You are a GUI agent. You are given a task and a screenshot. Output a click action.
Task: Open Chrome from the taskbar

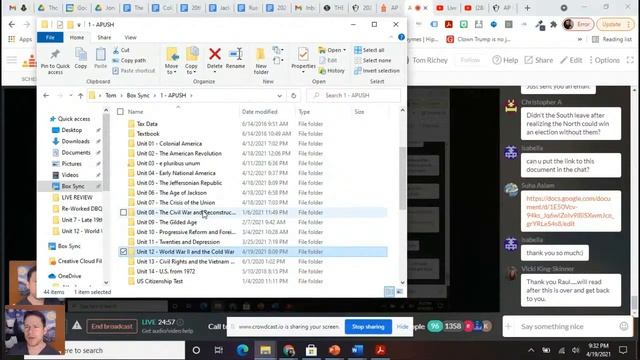coord(289,350)
